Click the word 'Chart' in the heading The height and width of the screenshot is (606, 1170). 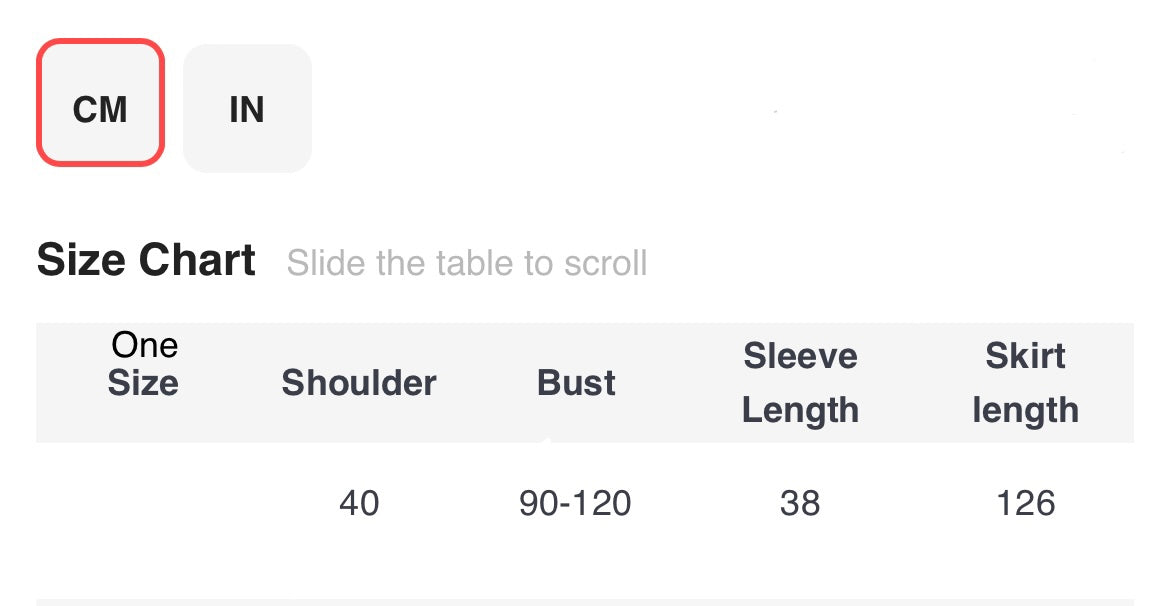(197, 261)
